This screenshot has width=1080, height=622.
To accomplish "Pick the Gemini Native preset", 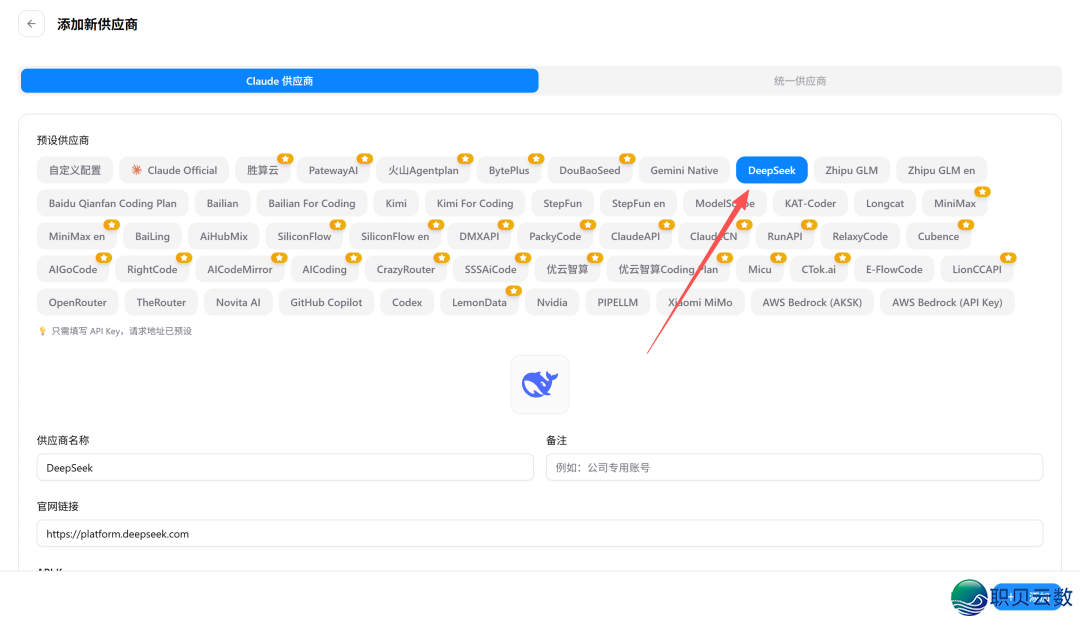I will pos(684,170).
